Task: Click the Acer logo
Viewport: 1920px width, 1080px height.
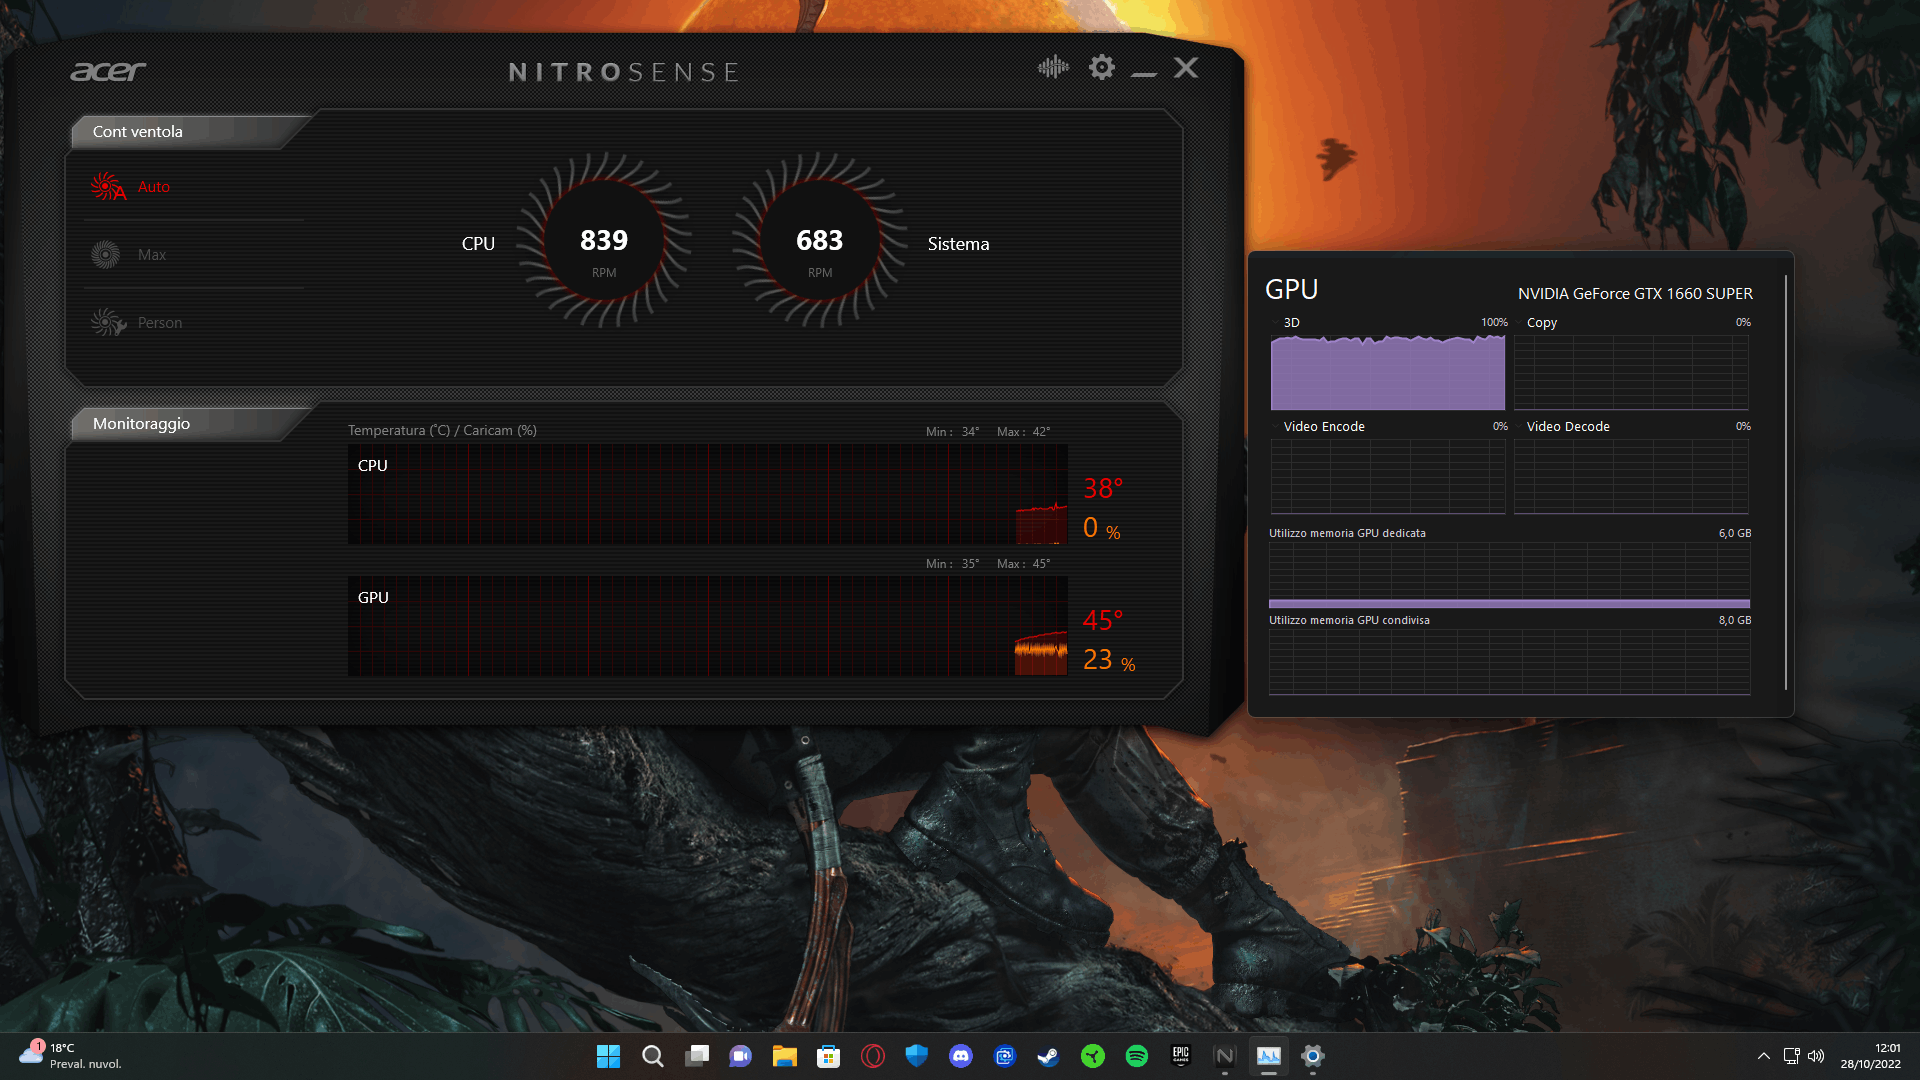Action: (x=108, y=72)
